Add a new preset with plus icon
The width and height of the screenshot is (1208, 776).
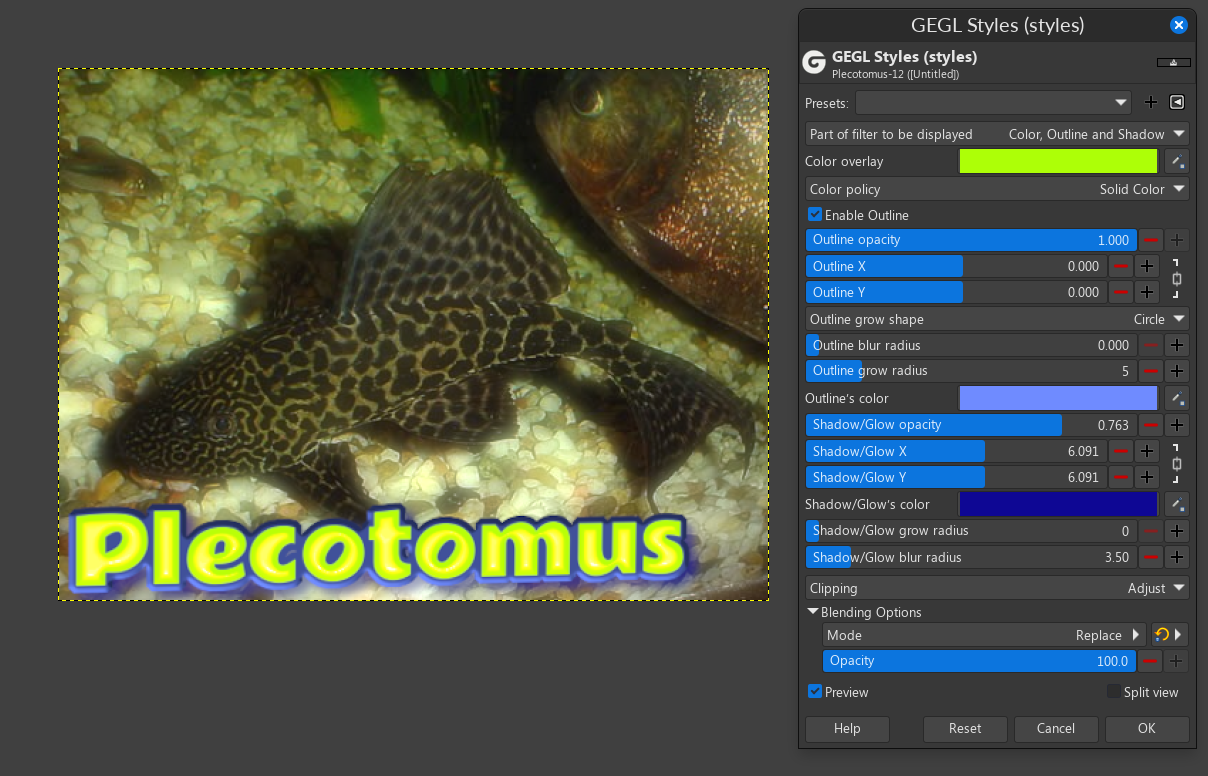pos(1150,102)
